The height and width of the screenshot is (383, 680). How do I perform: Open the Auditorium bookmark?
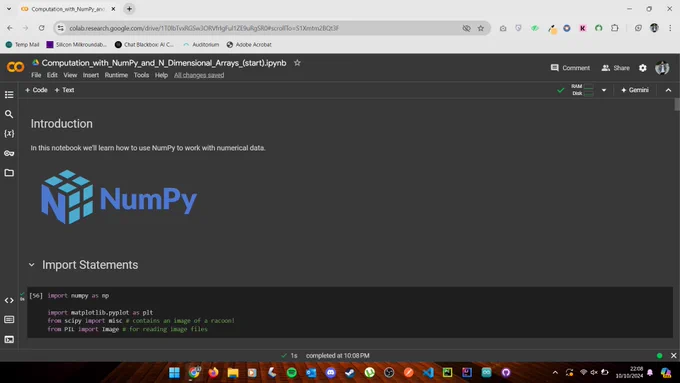pyautogui.click(x=201, y=45)
